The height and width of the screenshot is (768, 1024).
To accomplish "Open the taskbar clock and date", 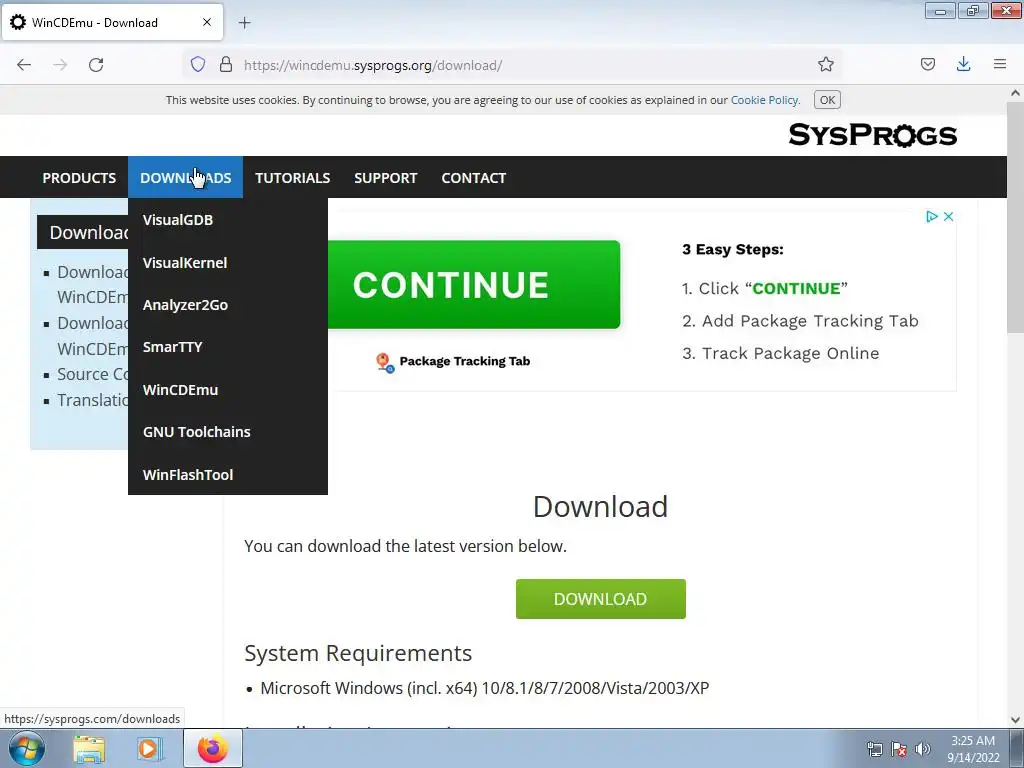I will tap(972, 749).
